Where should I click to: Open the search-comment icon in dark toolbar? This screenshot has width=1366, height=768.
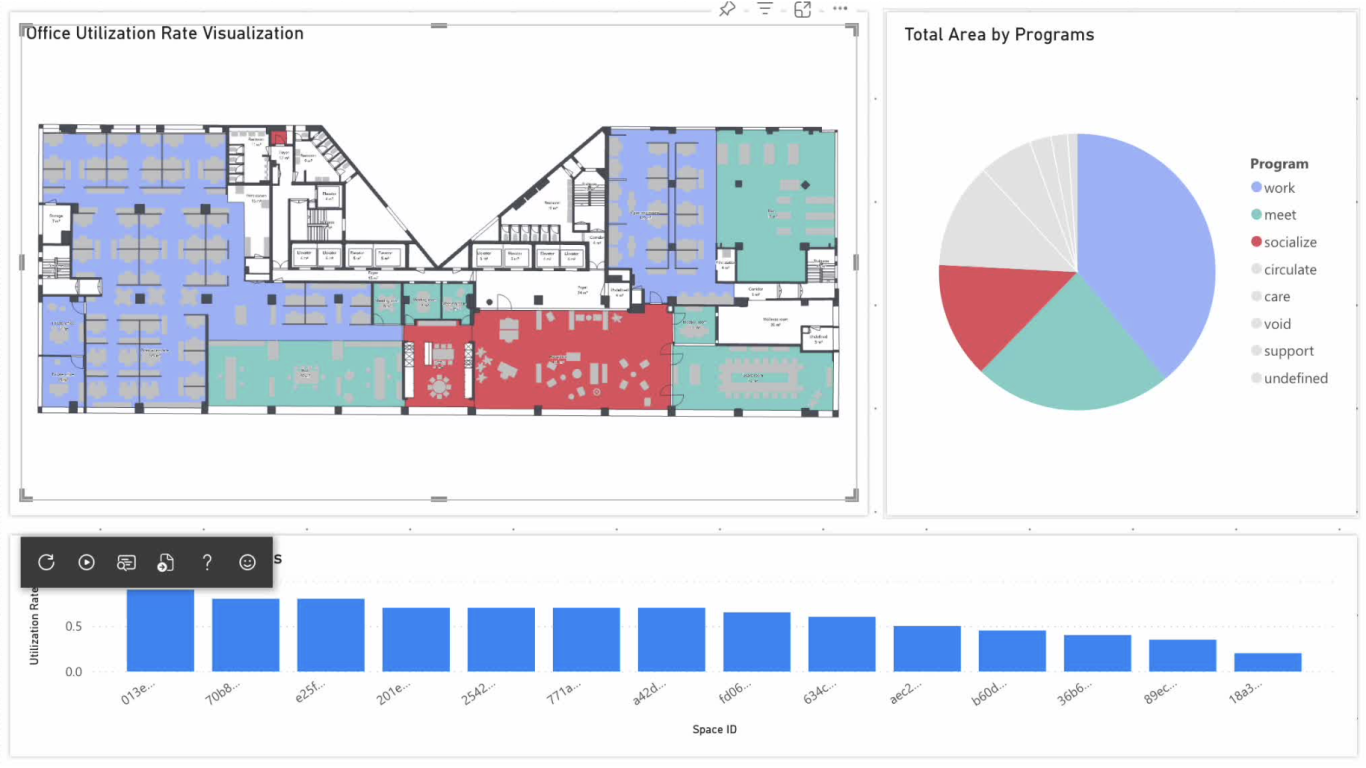[x=126, y=562]
